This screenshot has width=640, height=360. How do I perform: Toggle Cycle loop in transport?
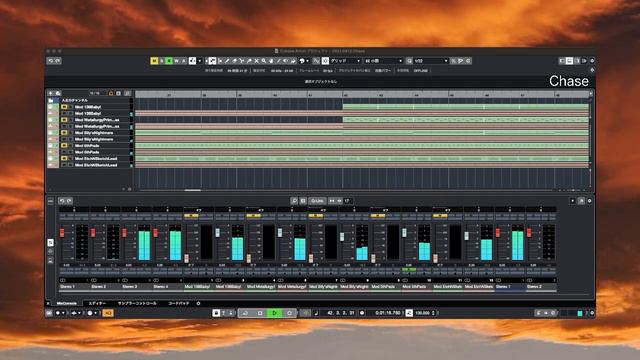[245, 313]
